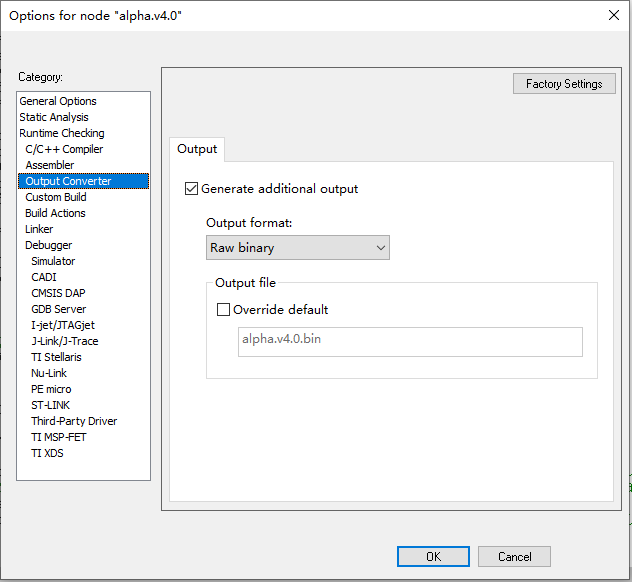Click the Factory Settings button
Viewport: 632px width, 582px height.
point(564,83)
